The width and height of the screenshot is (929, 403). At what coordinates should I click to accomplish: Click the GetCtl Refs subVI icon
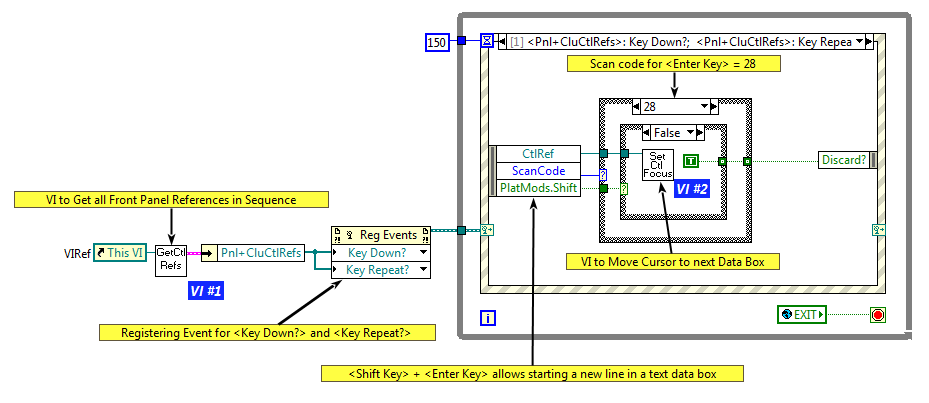170,261
